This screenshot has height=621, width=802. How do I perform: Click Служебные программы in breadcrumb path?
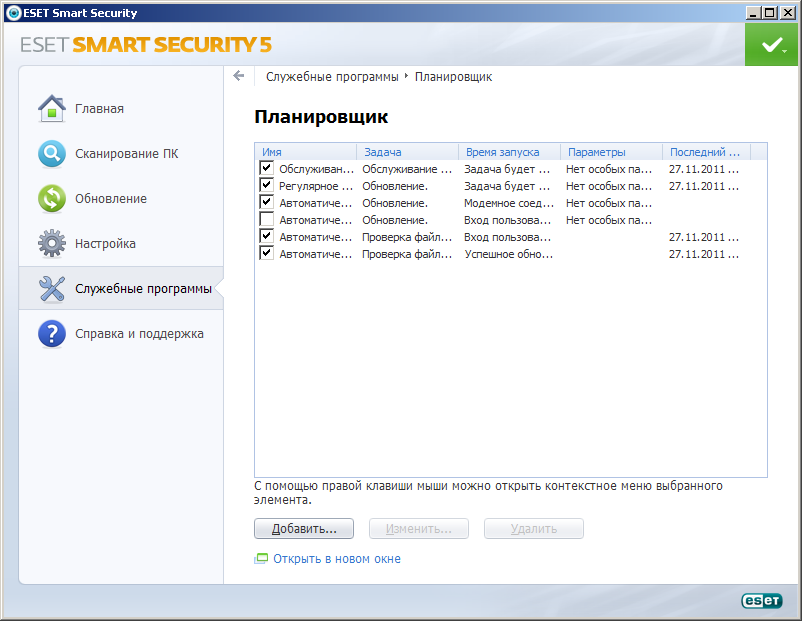(x=331, y=76)
